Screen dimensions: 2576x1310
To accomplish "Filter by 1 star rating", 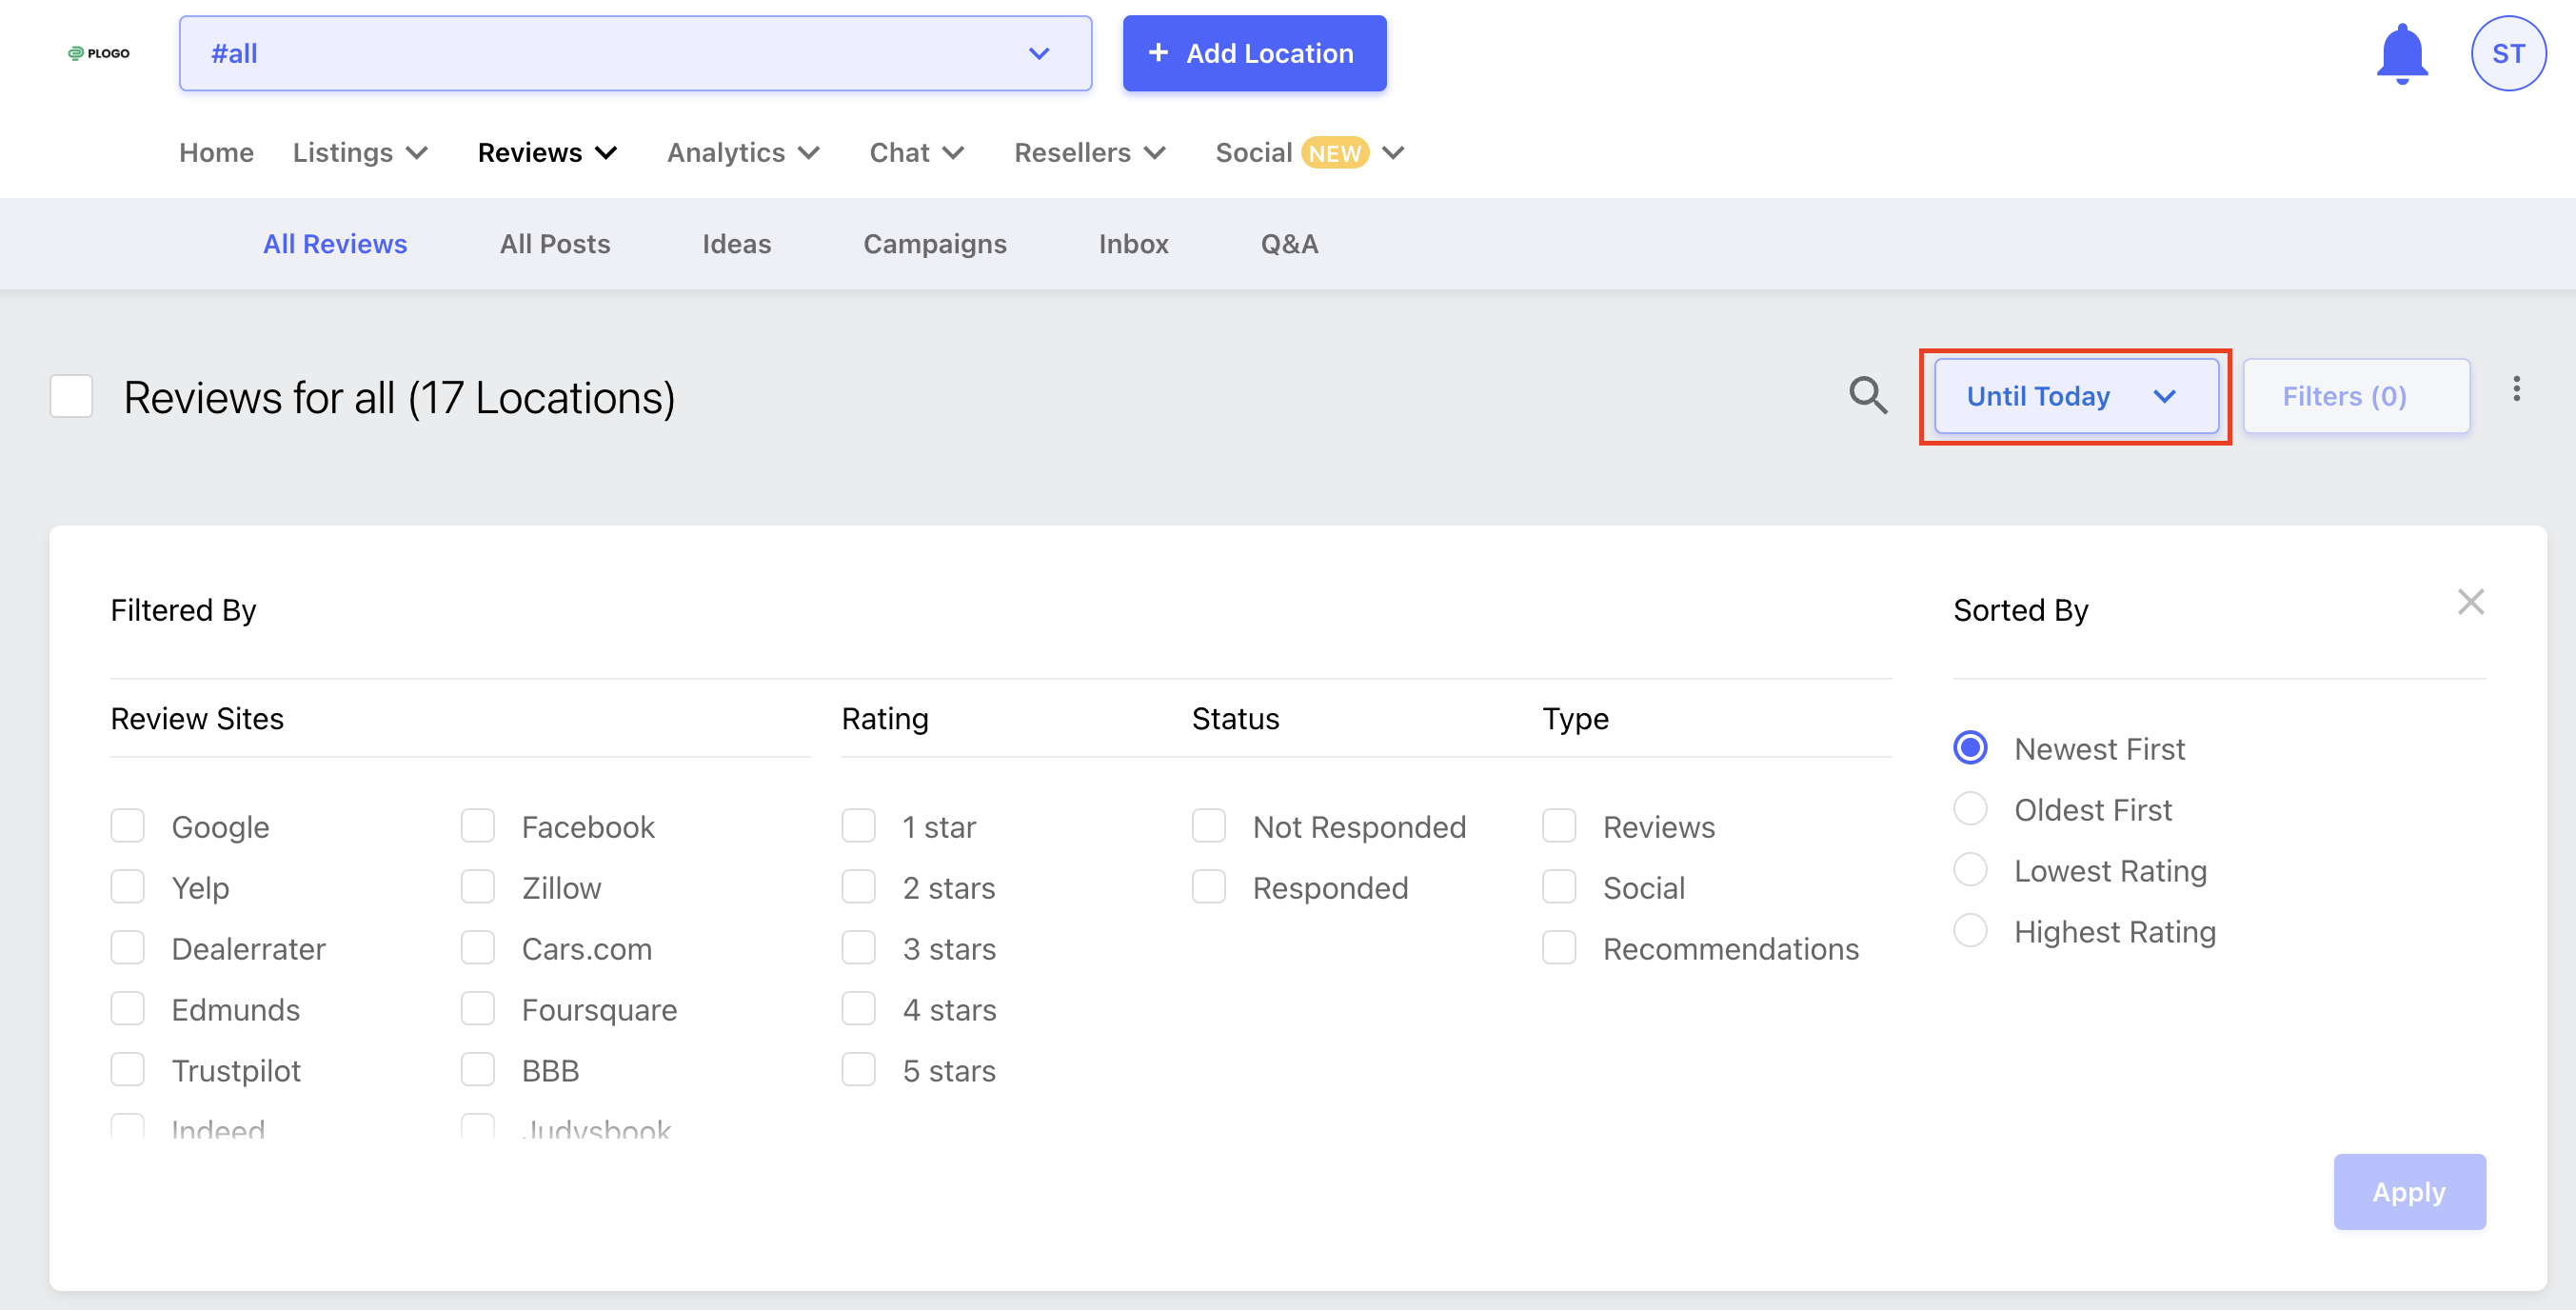I will point(859,827).
